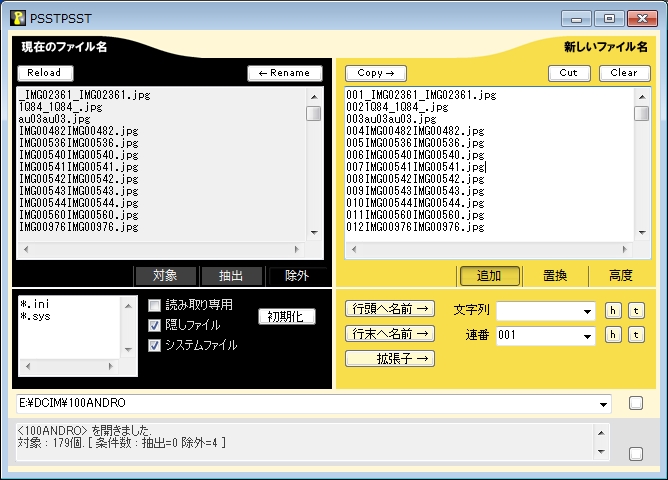Select IMG00976IMG00976.jpg in current file list
The image size is (668, 480).
click(79, 227)
